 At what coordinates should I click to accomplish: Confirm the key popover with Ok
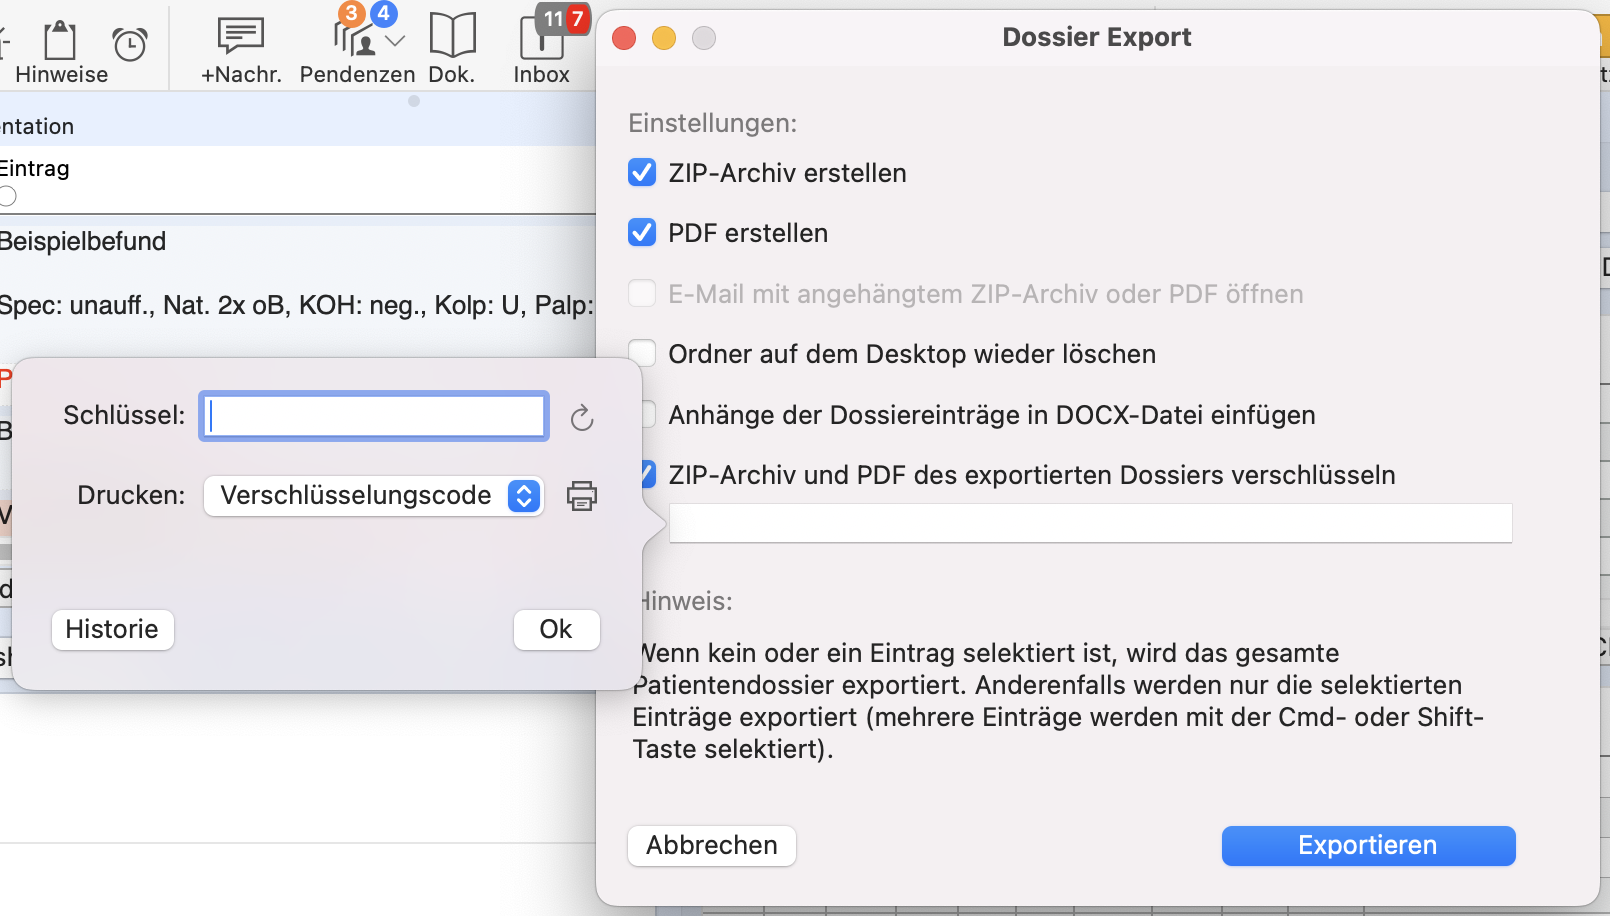click(556, 629)
